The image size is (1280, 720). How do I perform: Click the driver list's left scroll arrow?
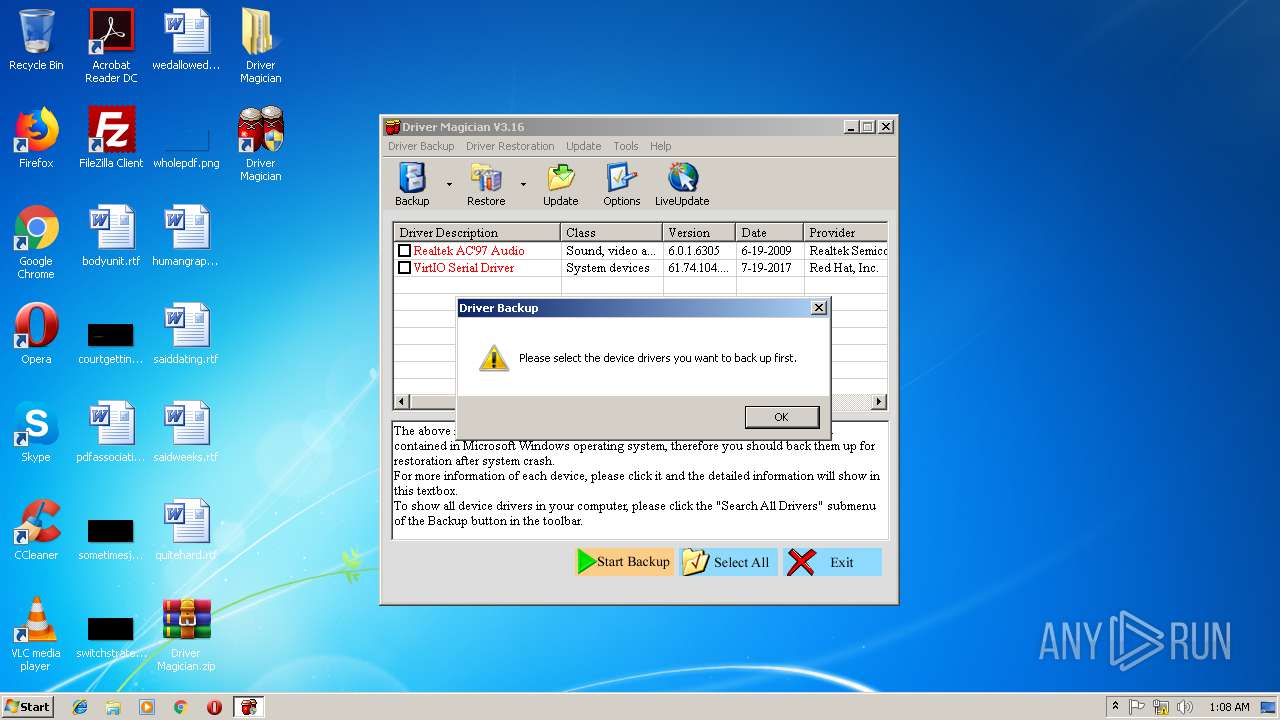pos(402,402)
